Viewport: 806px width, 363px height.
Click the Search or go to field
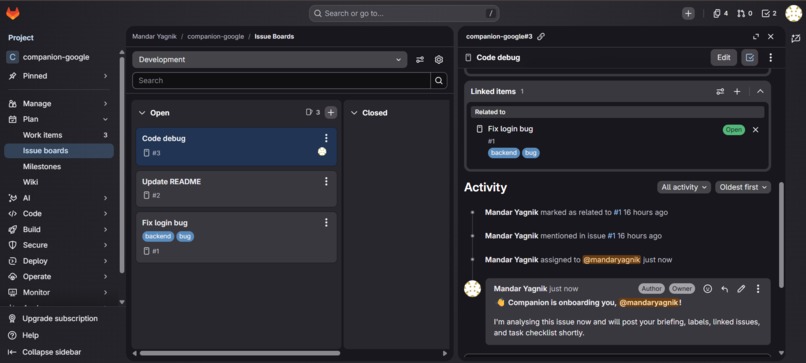[404, 13]
